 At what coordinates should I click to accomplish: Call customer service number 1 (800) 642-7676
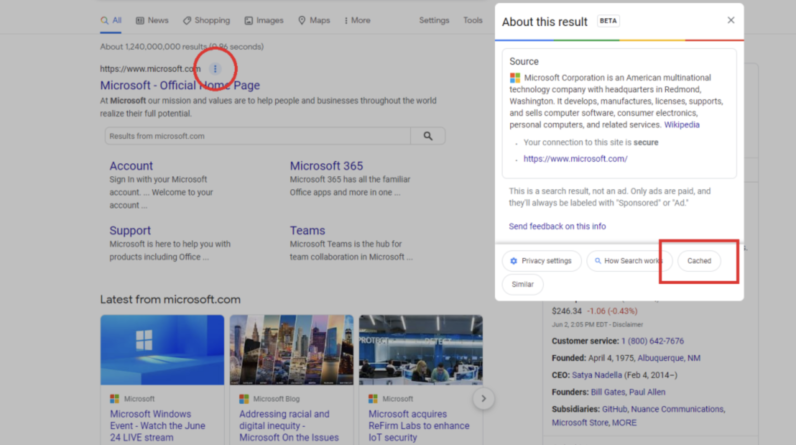click(x=652, y=341)
